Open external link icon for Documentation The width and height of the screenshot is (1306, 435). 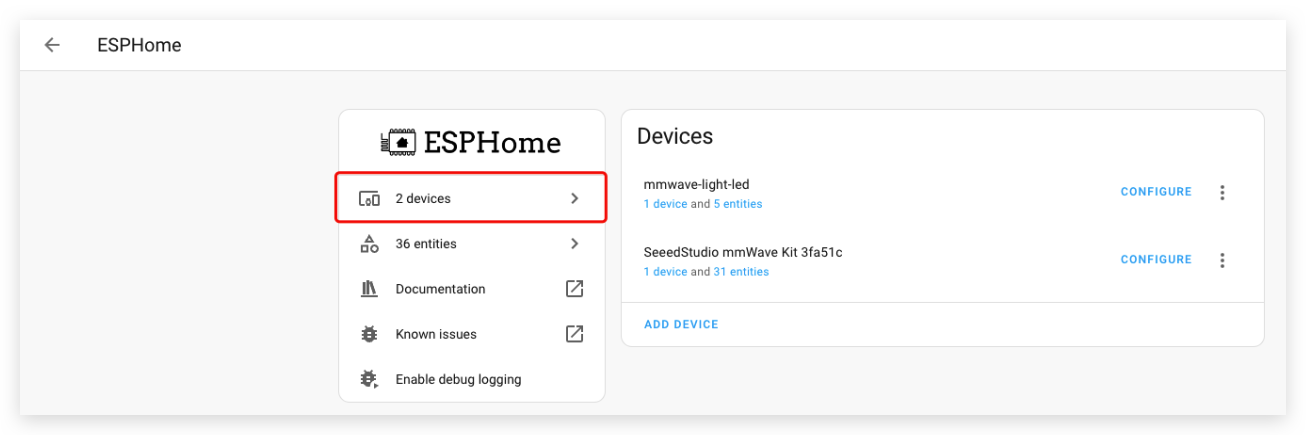click(574, 289)
